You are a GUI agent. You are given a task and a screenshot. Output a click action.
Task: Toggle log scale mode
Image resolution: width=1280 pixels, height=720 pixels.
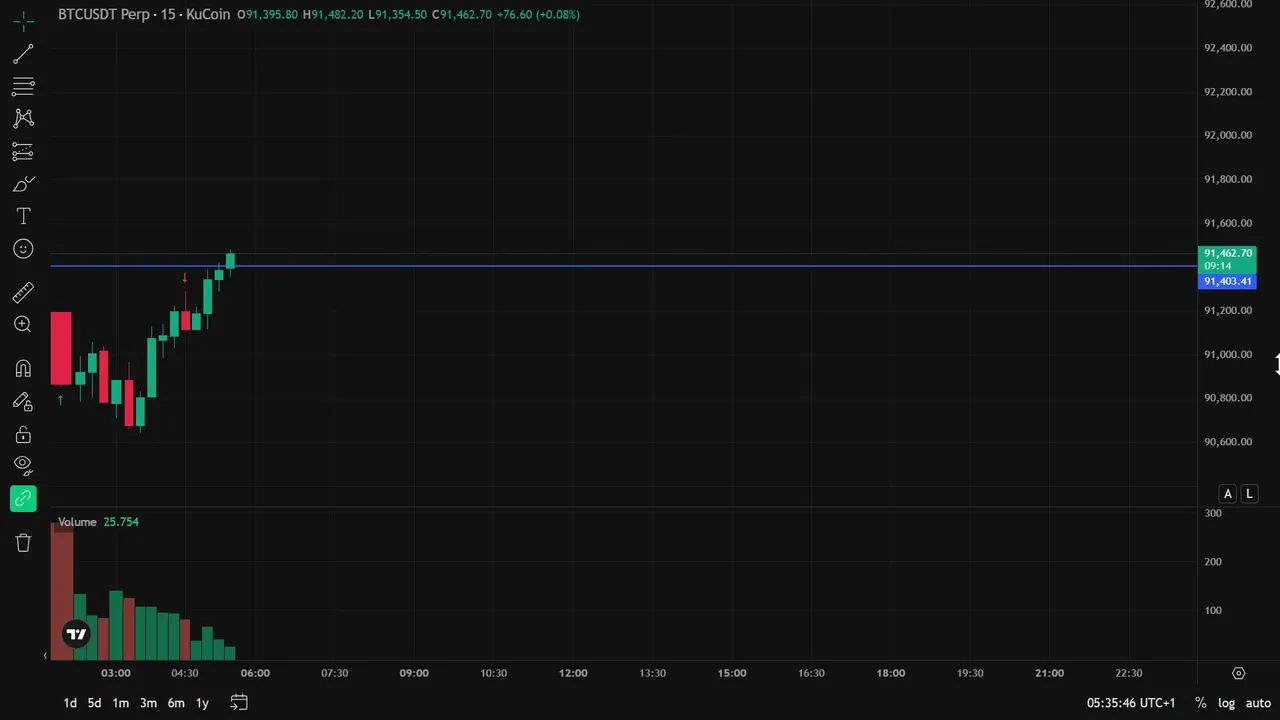(1226, 703)
